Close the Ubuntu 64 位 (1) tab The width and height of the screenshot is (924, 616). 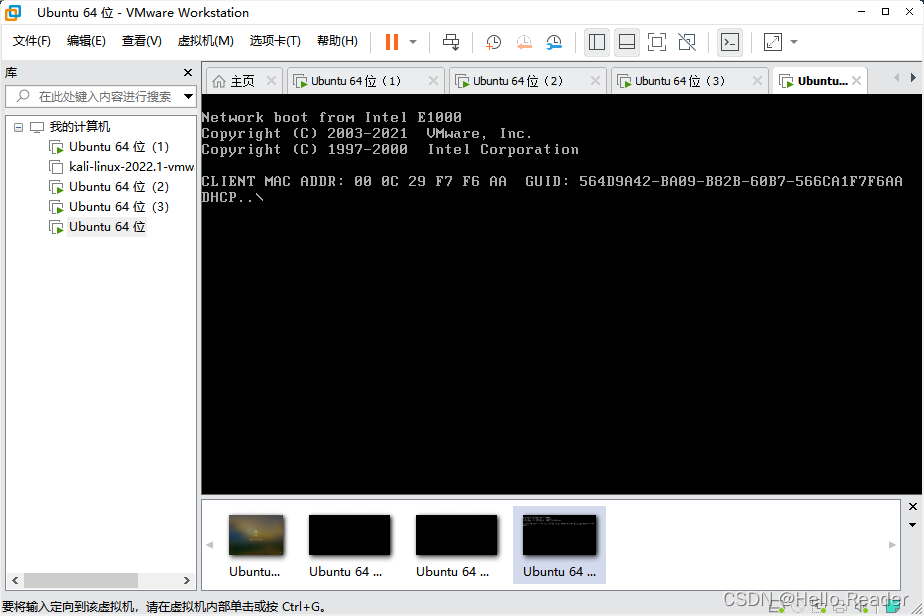[x=433, y=81]
